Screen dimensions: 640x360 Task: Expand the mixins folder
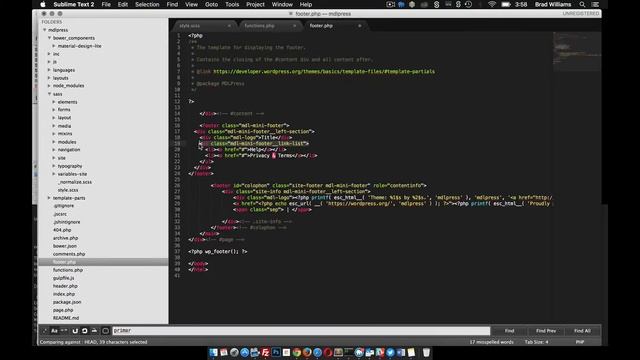(x=54, y=134)
